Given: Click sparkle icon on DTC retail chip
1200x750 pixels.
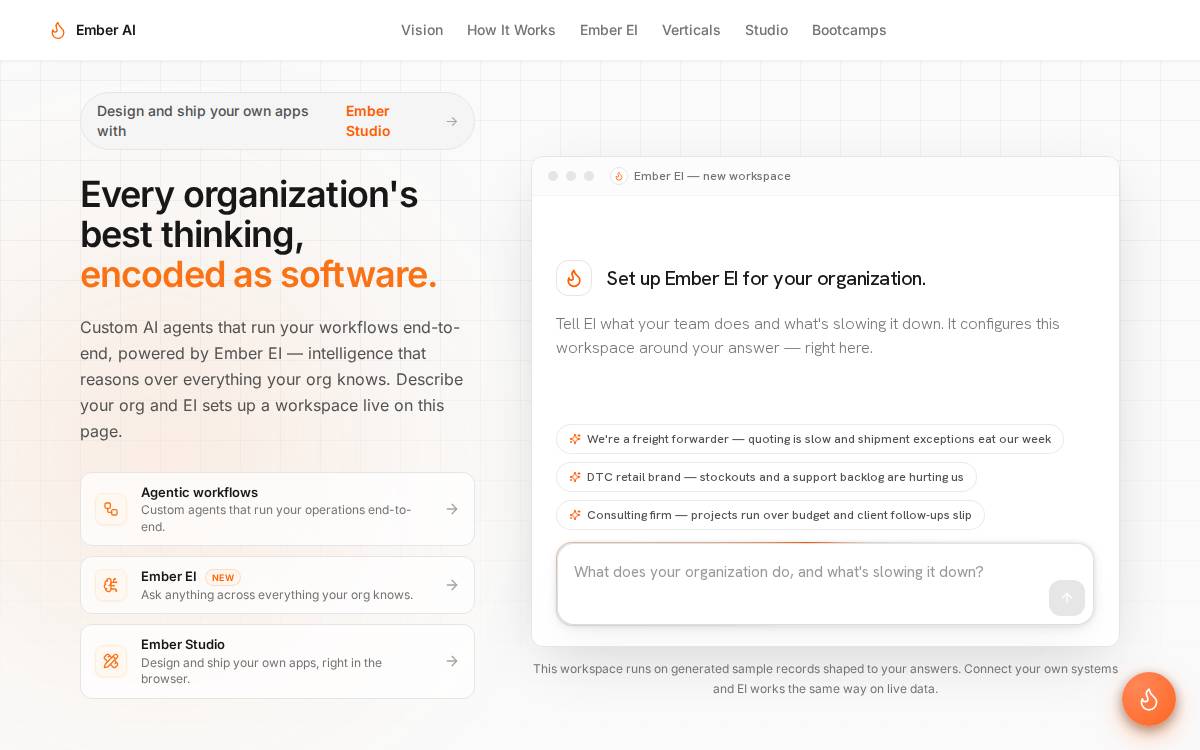Looking at the screenshot, I should [575, 477].
